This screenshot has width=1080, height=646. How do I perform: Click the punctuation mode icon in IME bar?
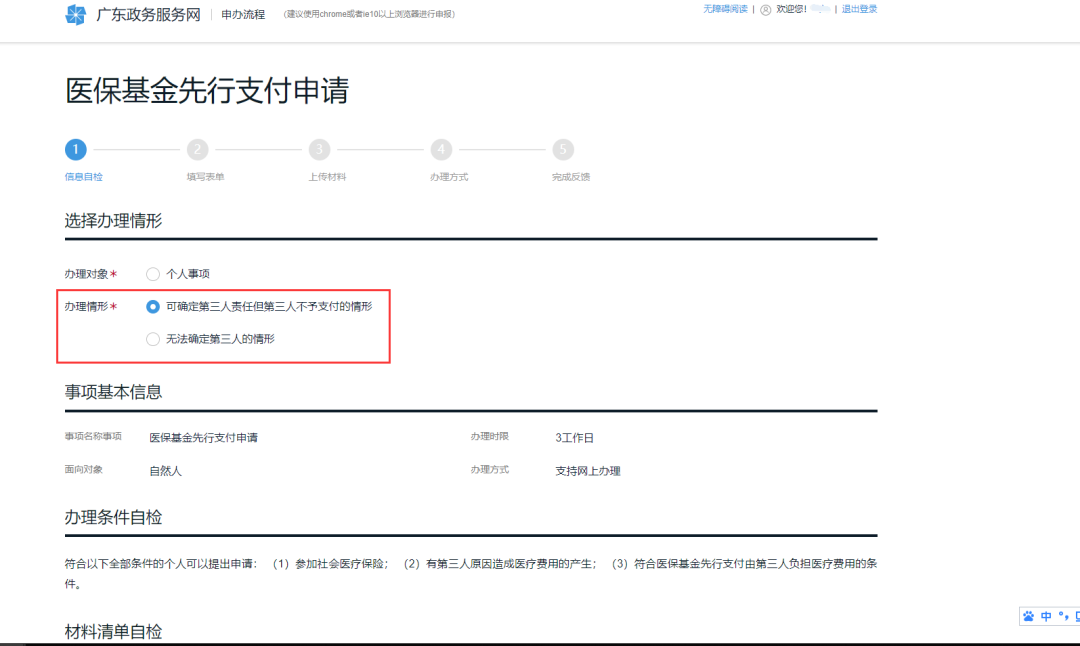point(1063,616)
